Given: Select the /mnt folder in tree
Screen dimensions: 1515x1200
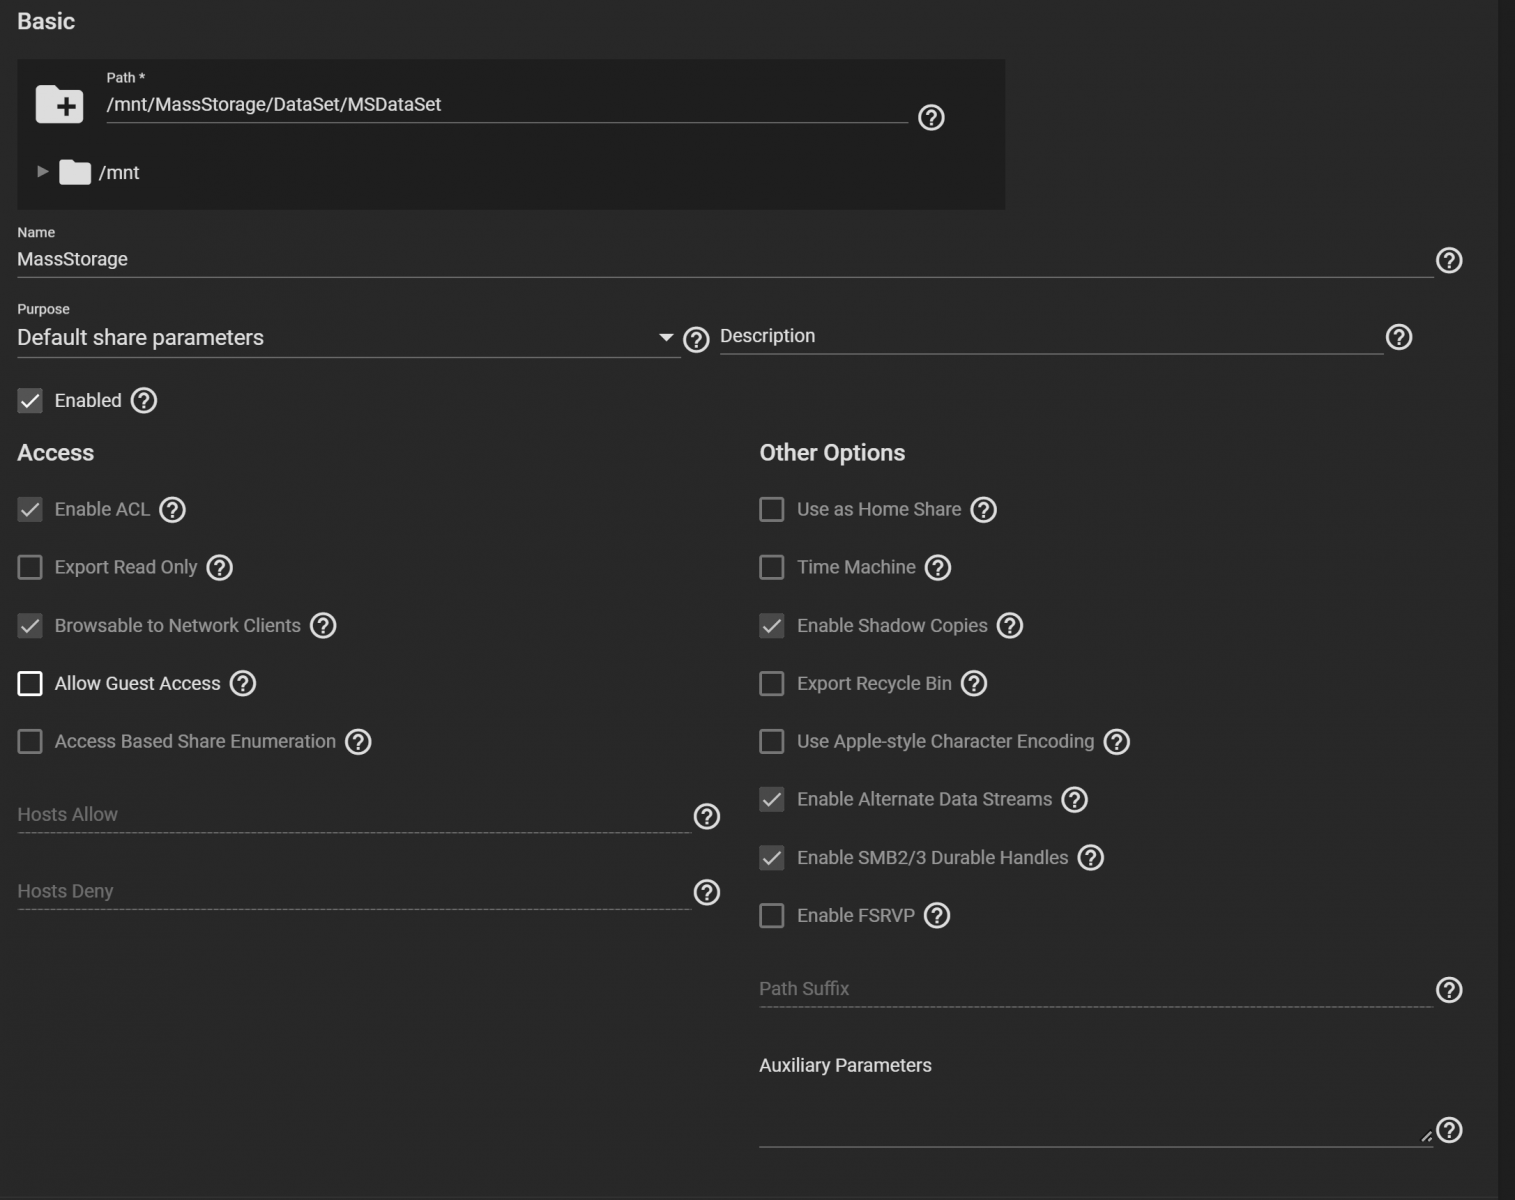Looking at the screenshot, I should point(118,173).
